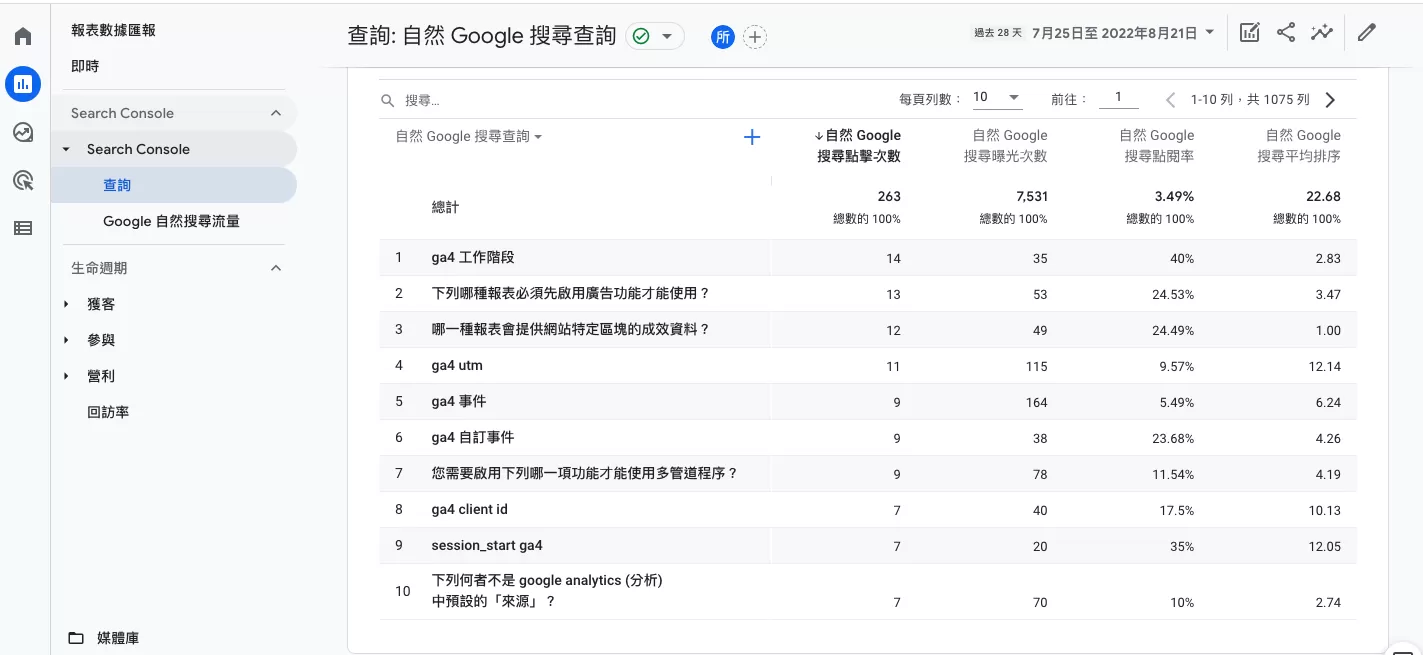Open 報表數據匯報 in the sidebar
The width and height of the screenshot is (1423, 655).
click(x=113, y=30)
